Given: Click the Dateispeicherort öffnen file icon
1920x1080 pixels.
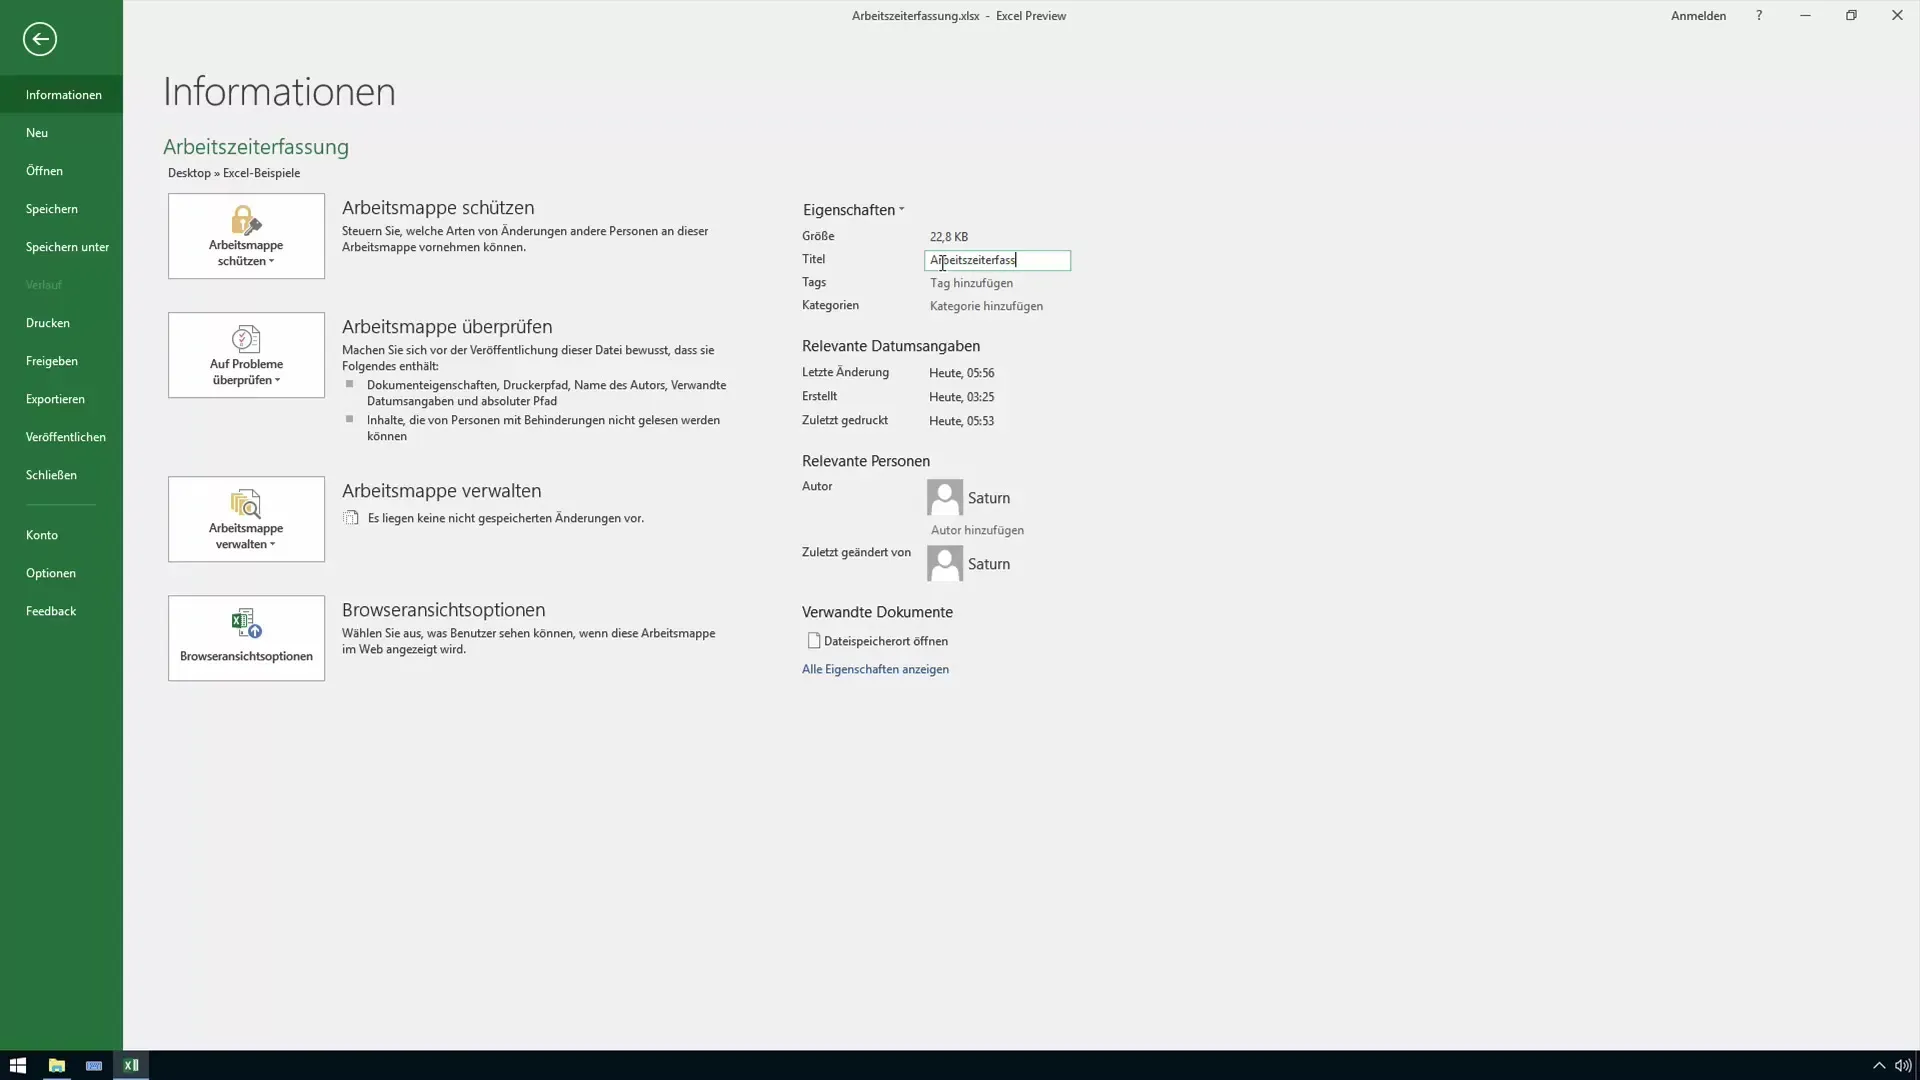Looking at the screenshot, I should [x=812, y=640].
